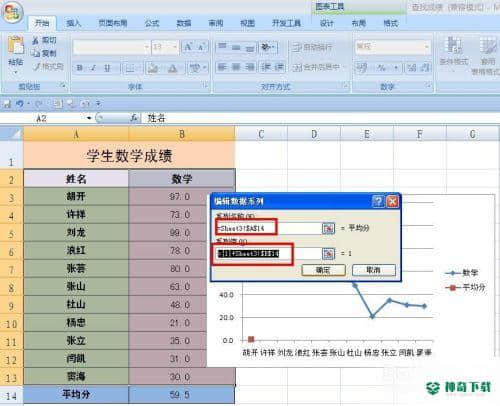Screen dimensions: 500x406
Task: Open the font size dropdown
Action: pyautogui.click(x=175, y=47)
